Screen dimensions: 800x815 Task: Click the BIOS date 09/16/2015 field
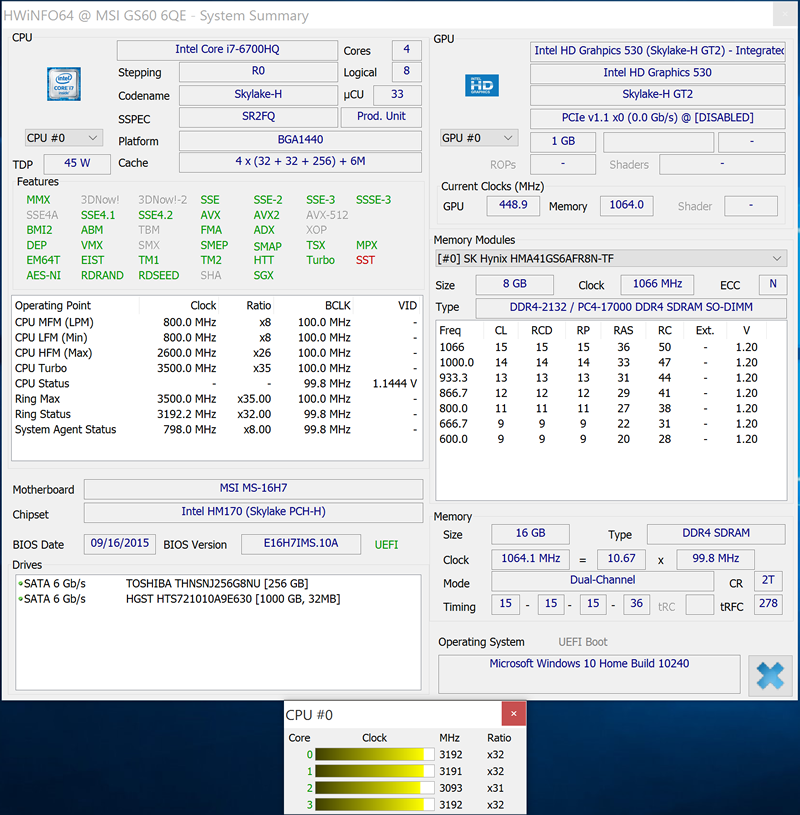point(120,544)
